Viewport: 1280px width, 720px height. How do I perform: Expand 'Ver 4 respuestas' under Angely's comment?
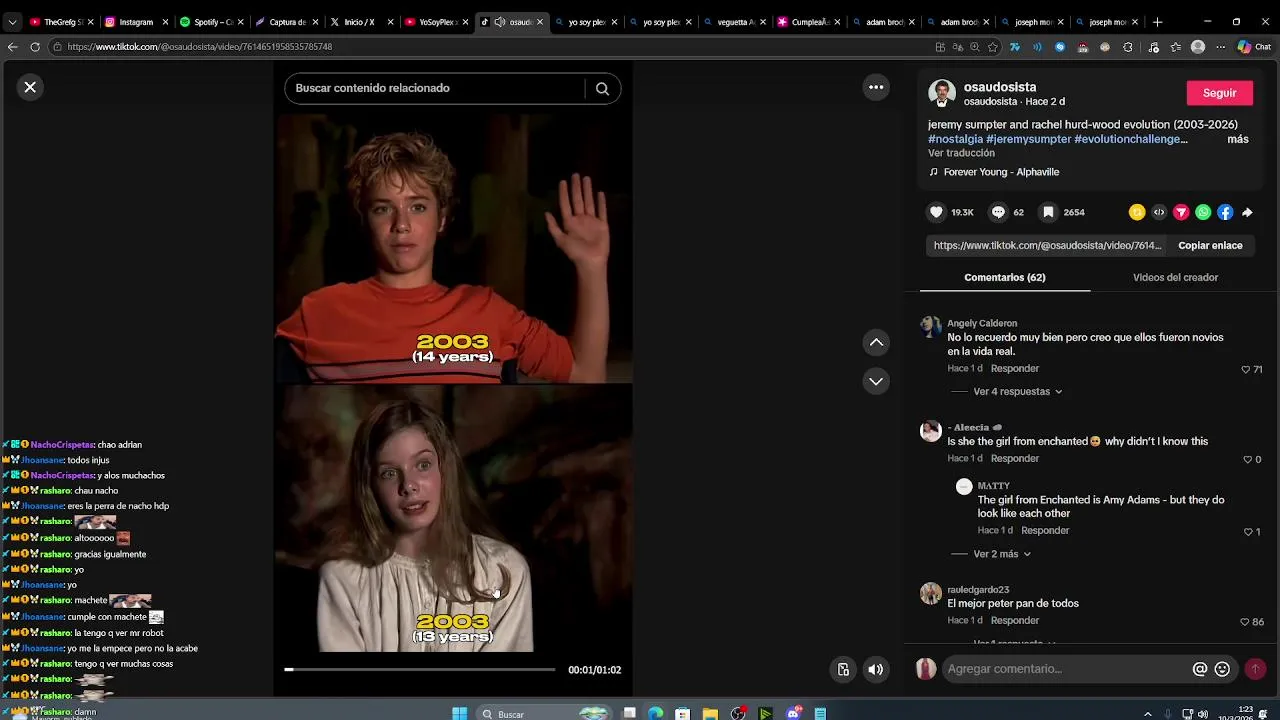click(1017, 391)
